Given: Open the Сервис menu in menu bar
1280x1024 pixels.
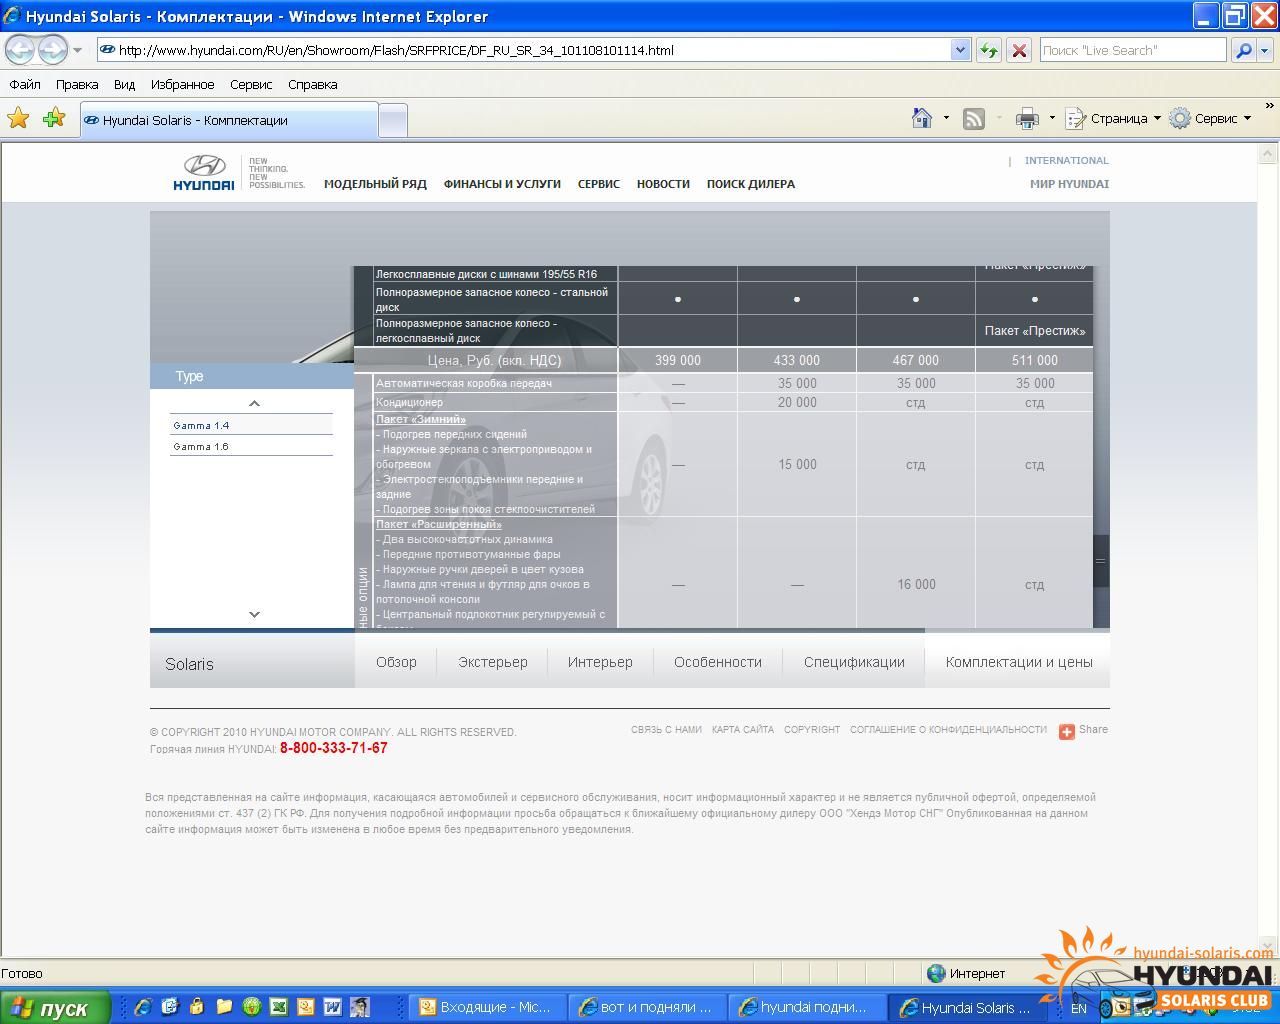Looking at the screenshot, I should (251, 84).
